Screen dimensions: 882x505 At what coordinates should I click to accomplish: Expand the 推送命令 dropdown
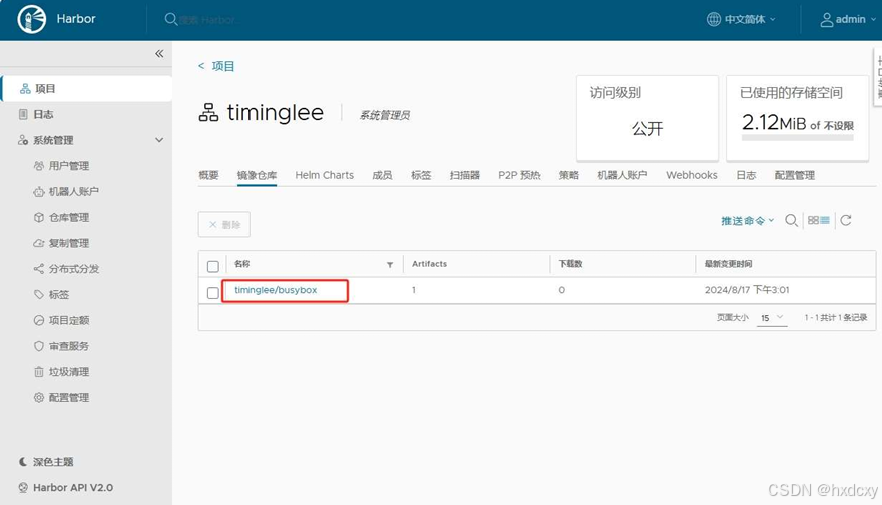click(748, 220)
